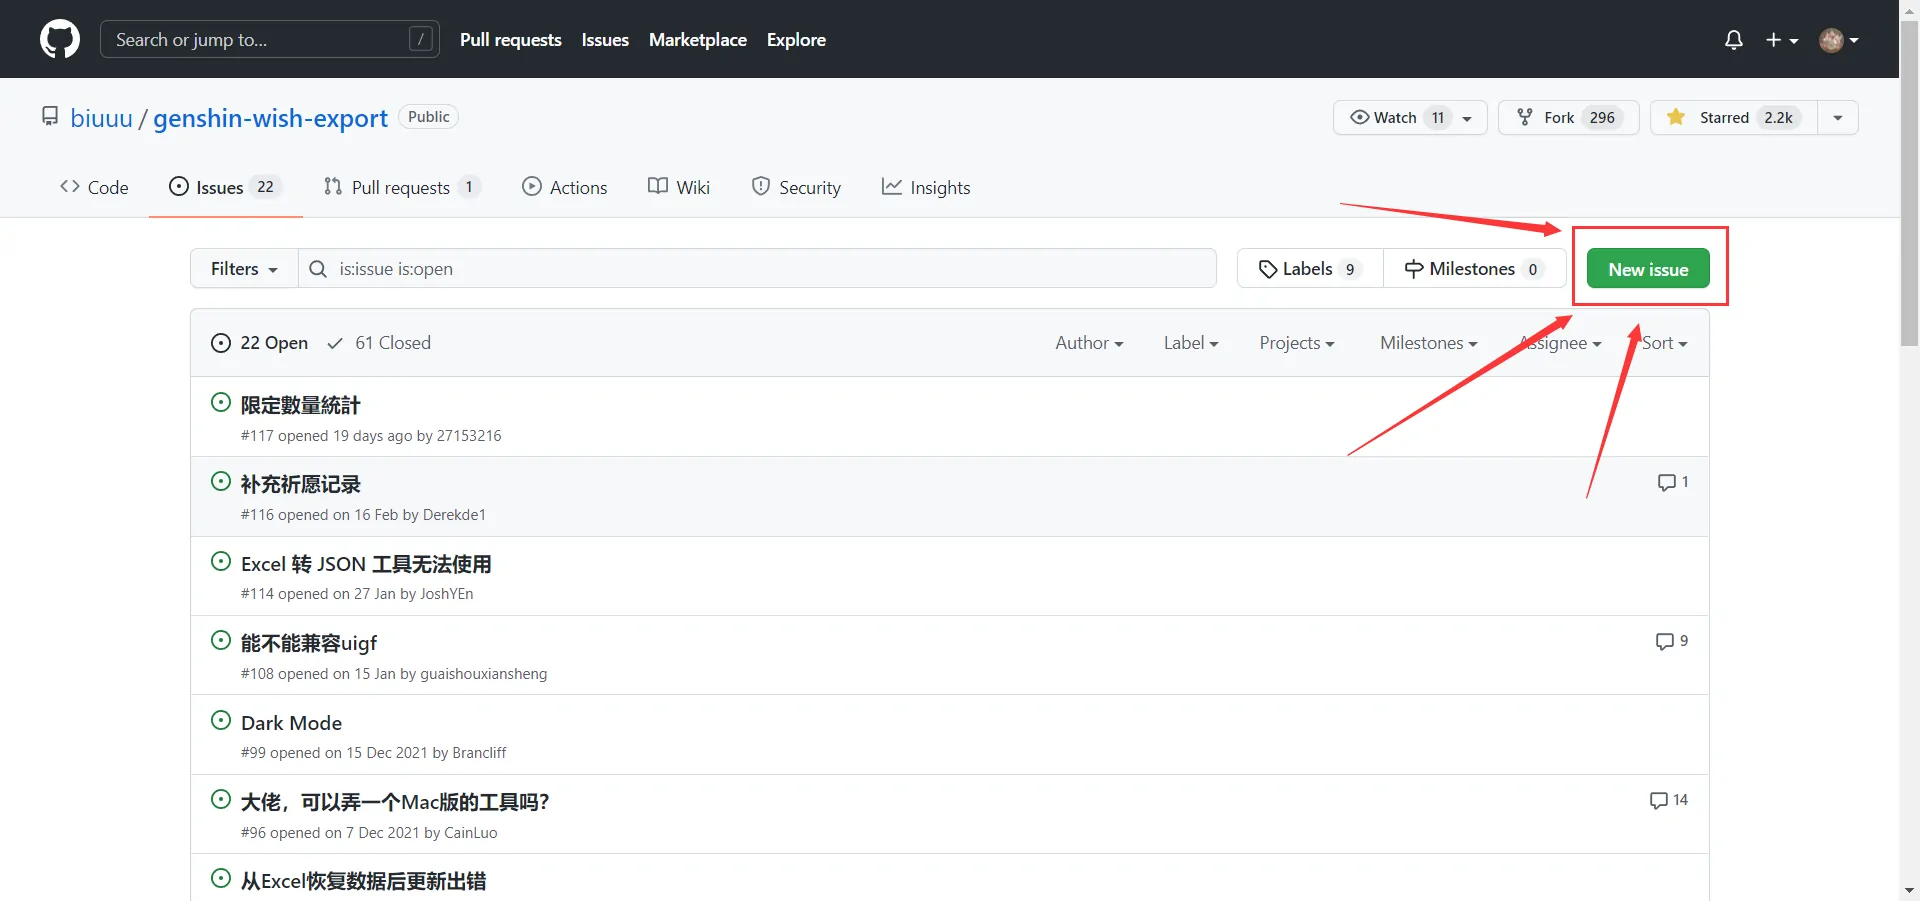Click the scrollbar up arrow

pos(1910,9)
